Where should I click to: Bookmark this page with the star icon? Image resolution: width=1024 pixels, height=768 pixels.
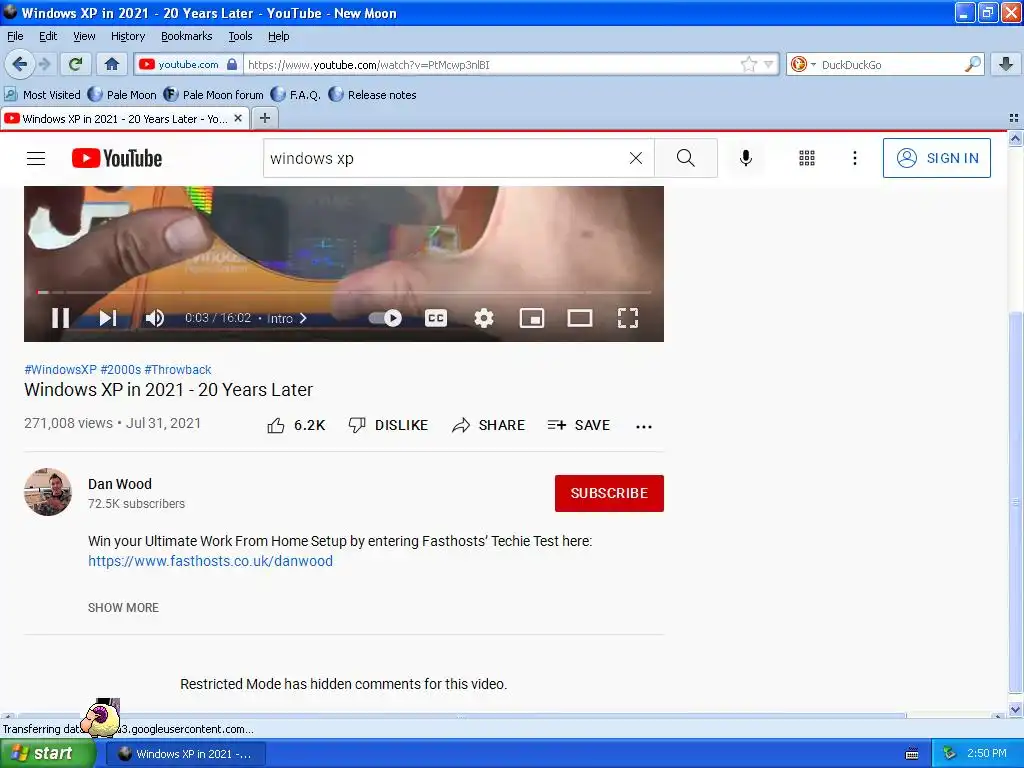pos(748,64)
